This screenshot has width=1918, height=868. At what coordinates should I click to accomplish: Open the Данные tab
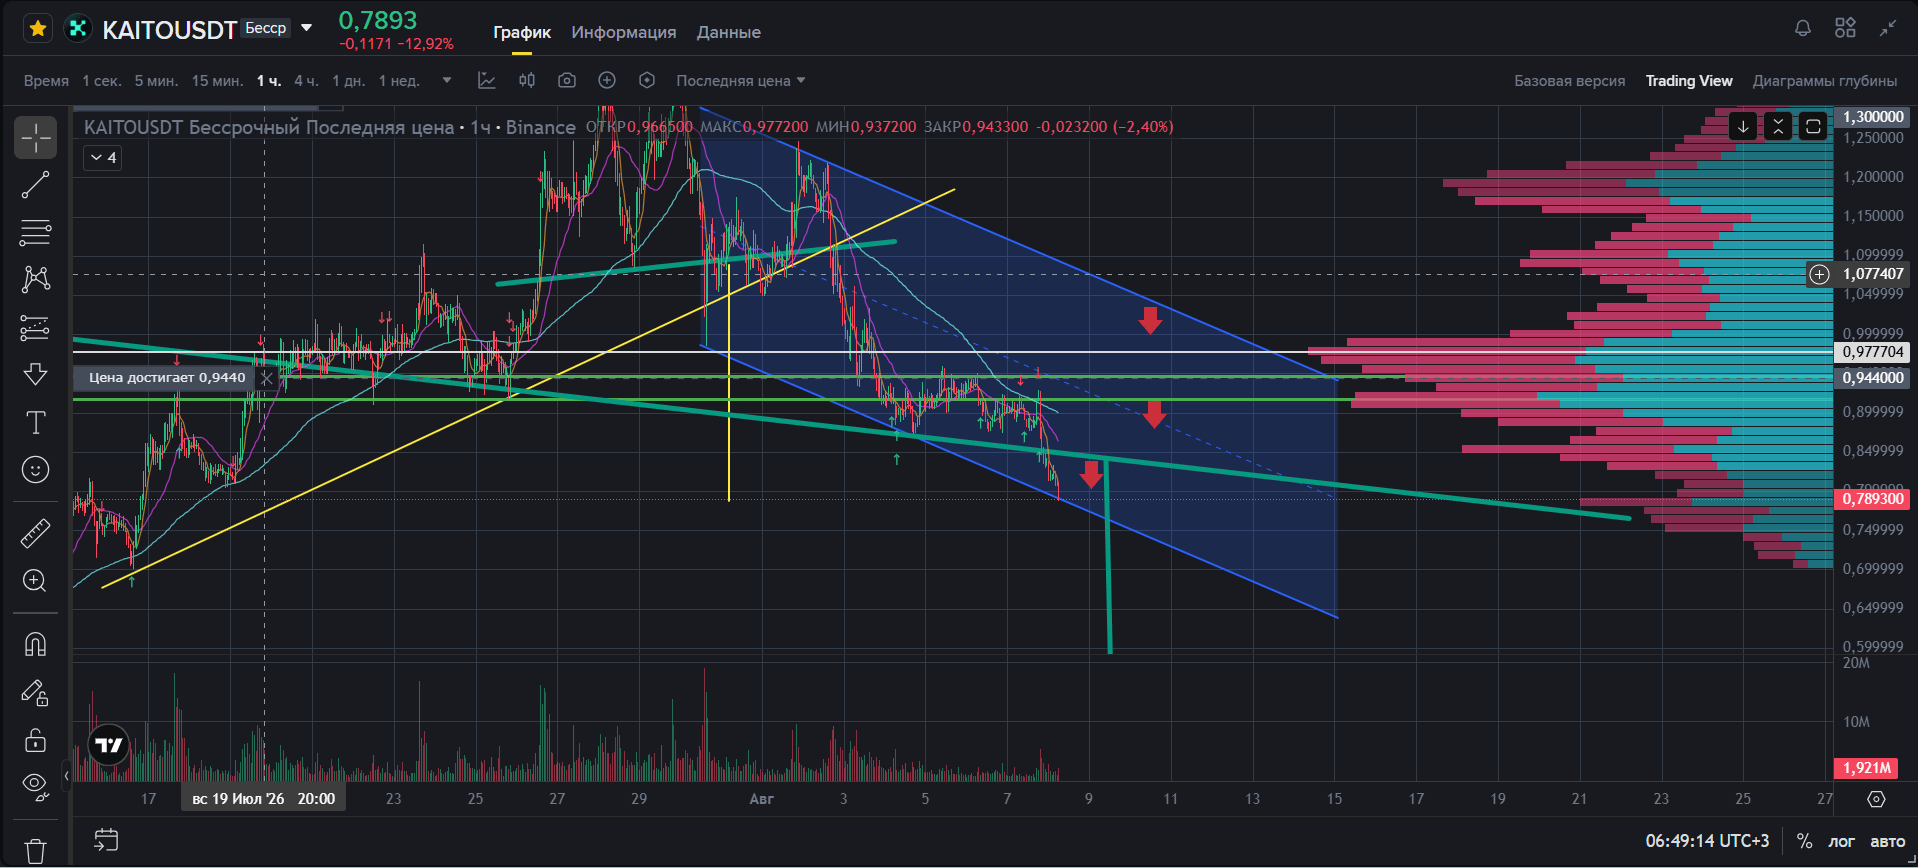point(729,32)
